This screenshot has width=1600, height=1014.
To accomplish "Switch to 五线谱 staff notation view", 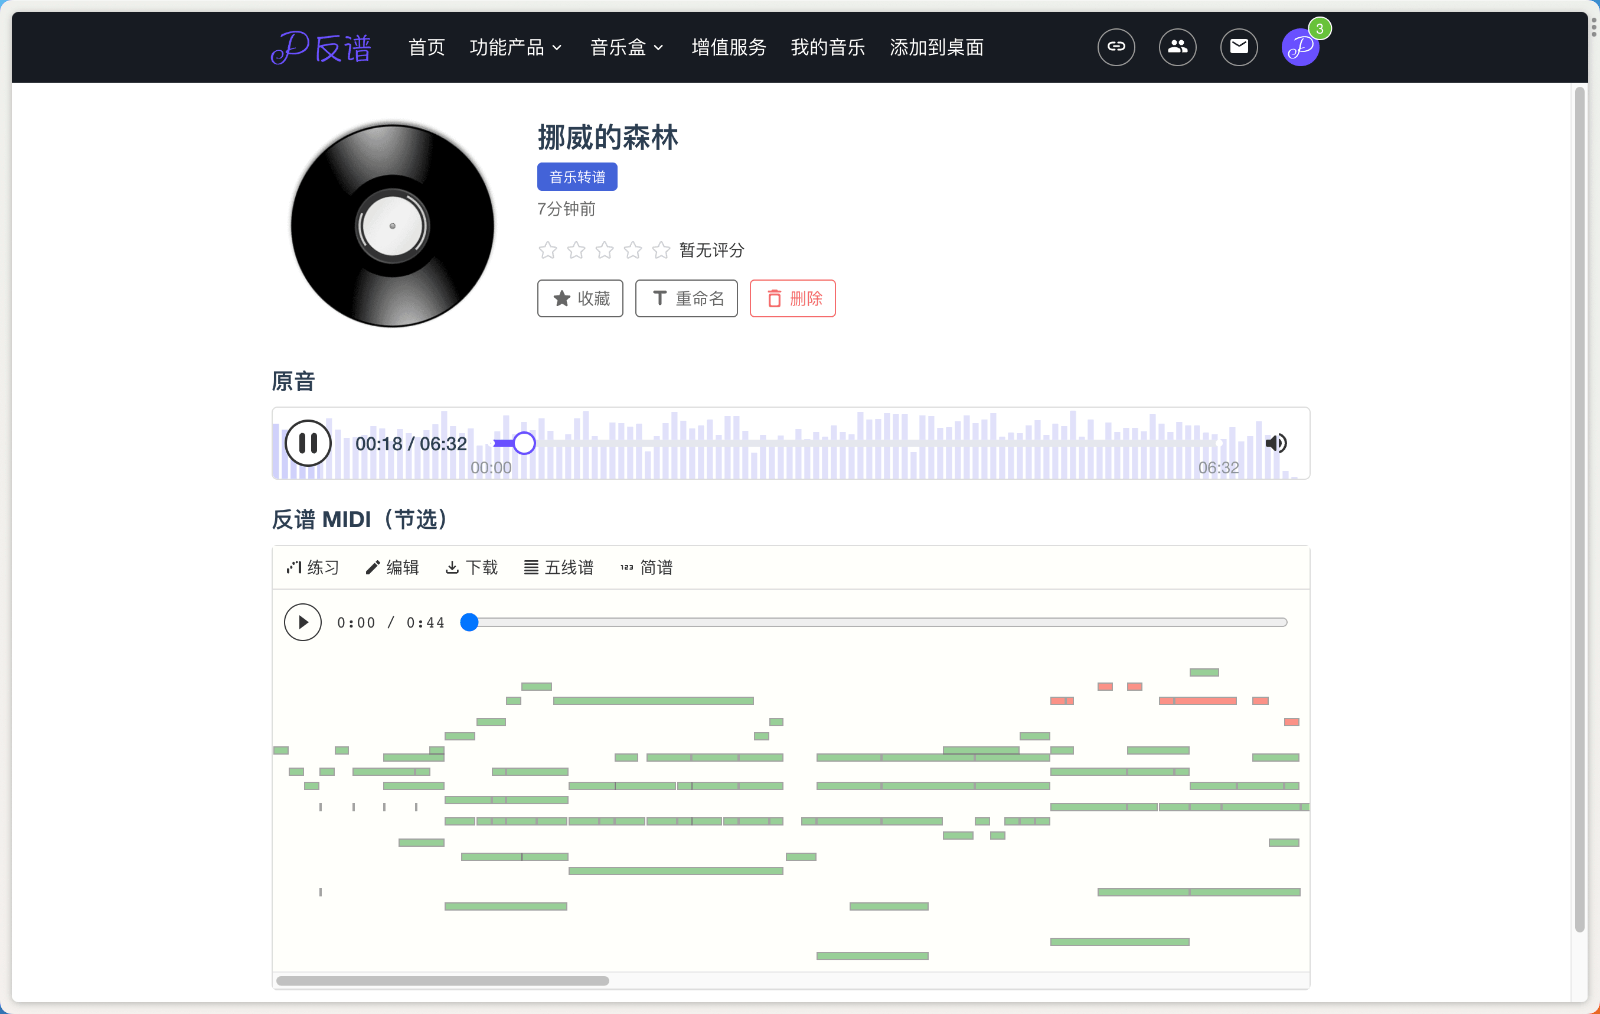I will [559, 567].
